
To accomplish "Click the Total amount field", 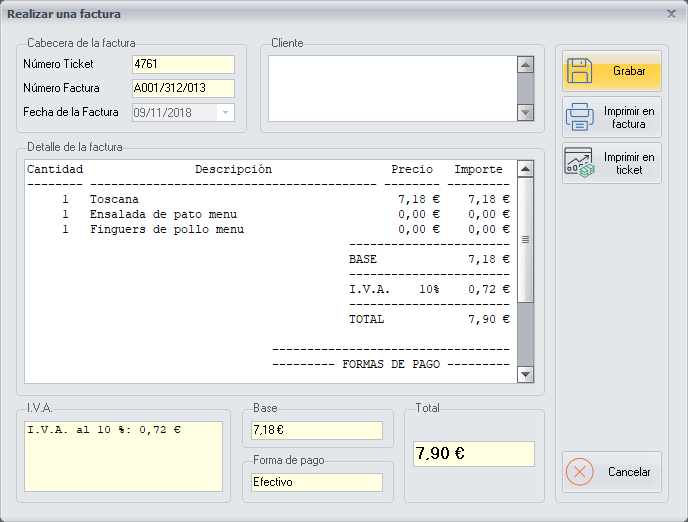I will click(474, 454).
